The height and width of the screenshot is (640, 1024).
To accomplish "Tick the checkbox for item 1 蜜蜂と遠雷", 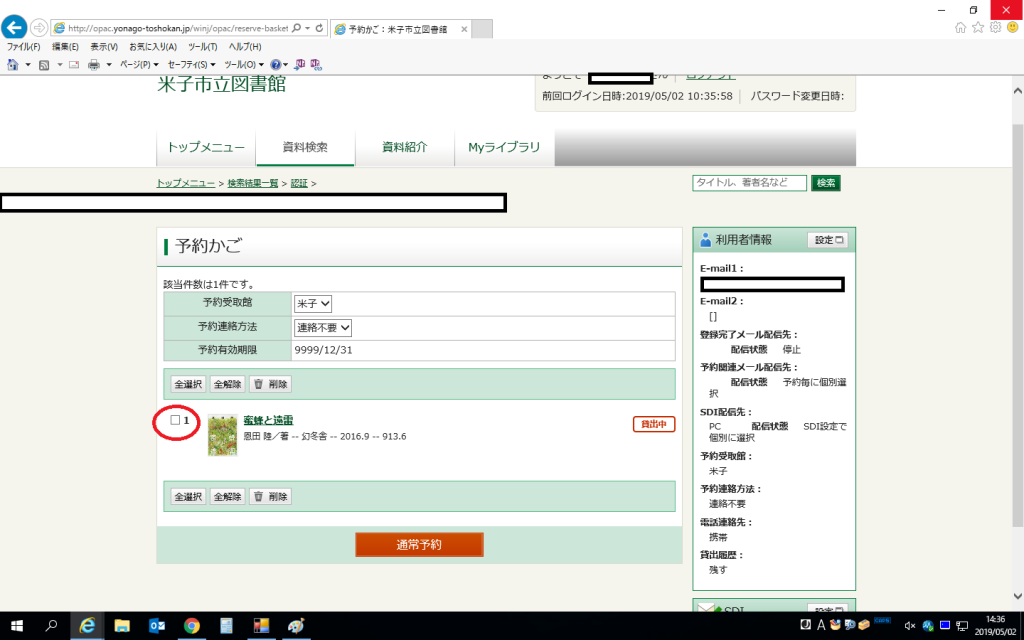I will coord(175,420).
